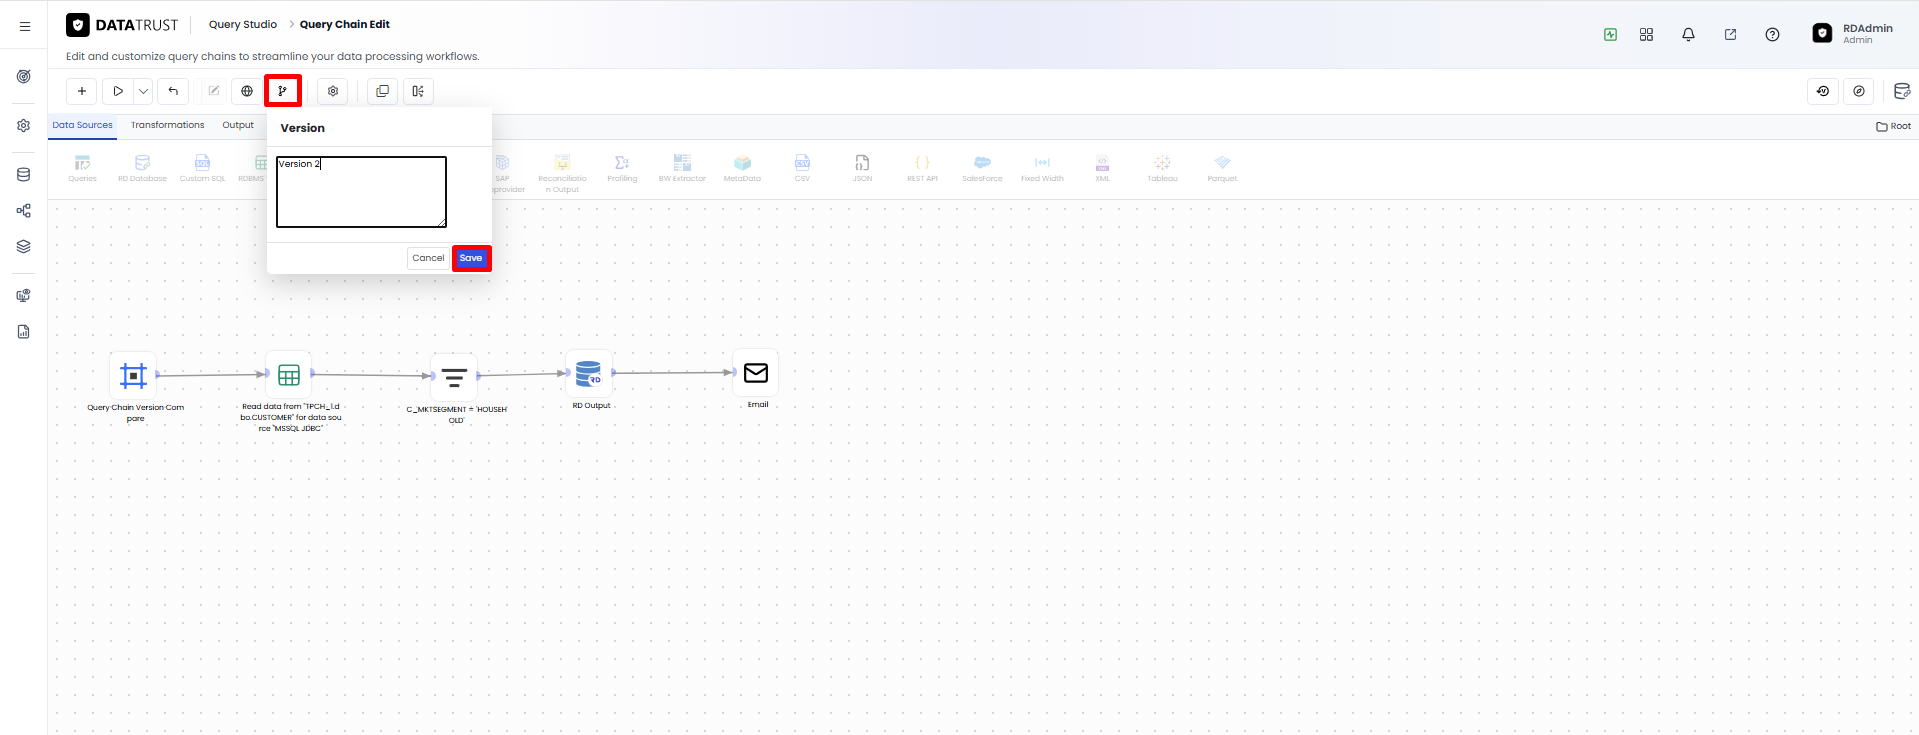Open the notifications bell

click(1688, 34)
